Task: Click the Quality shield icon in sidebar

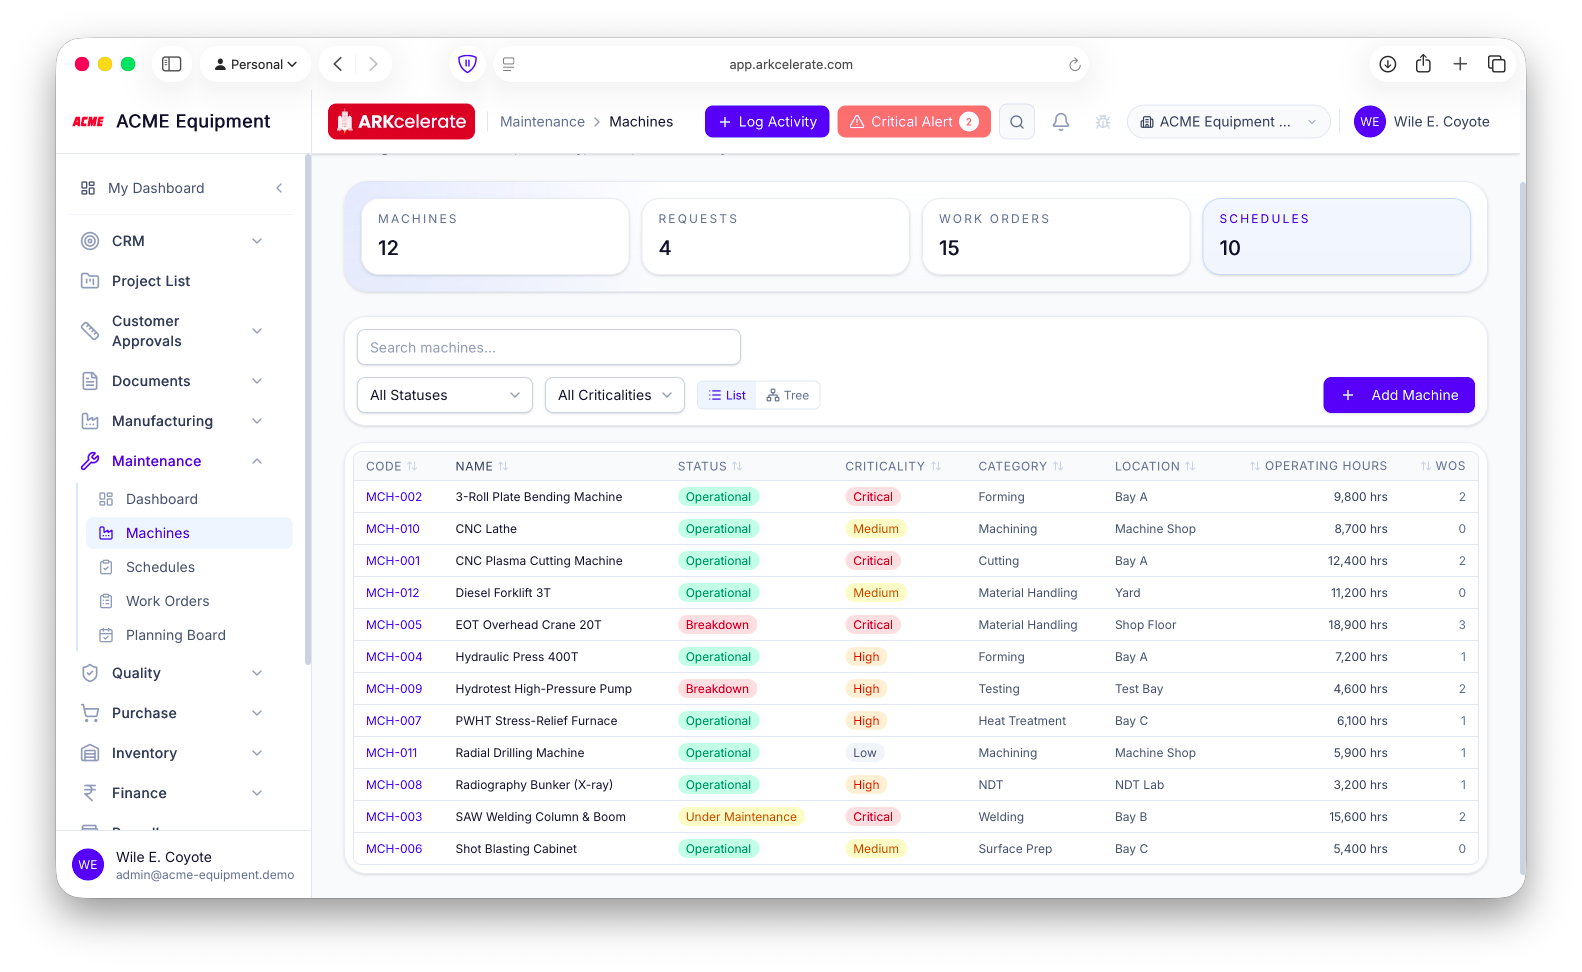Action: (x=90, y=673)
